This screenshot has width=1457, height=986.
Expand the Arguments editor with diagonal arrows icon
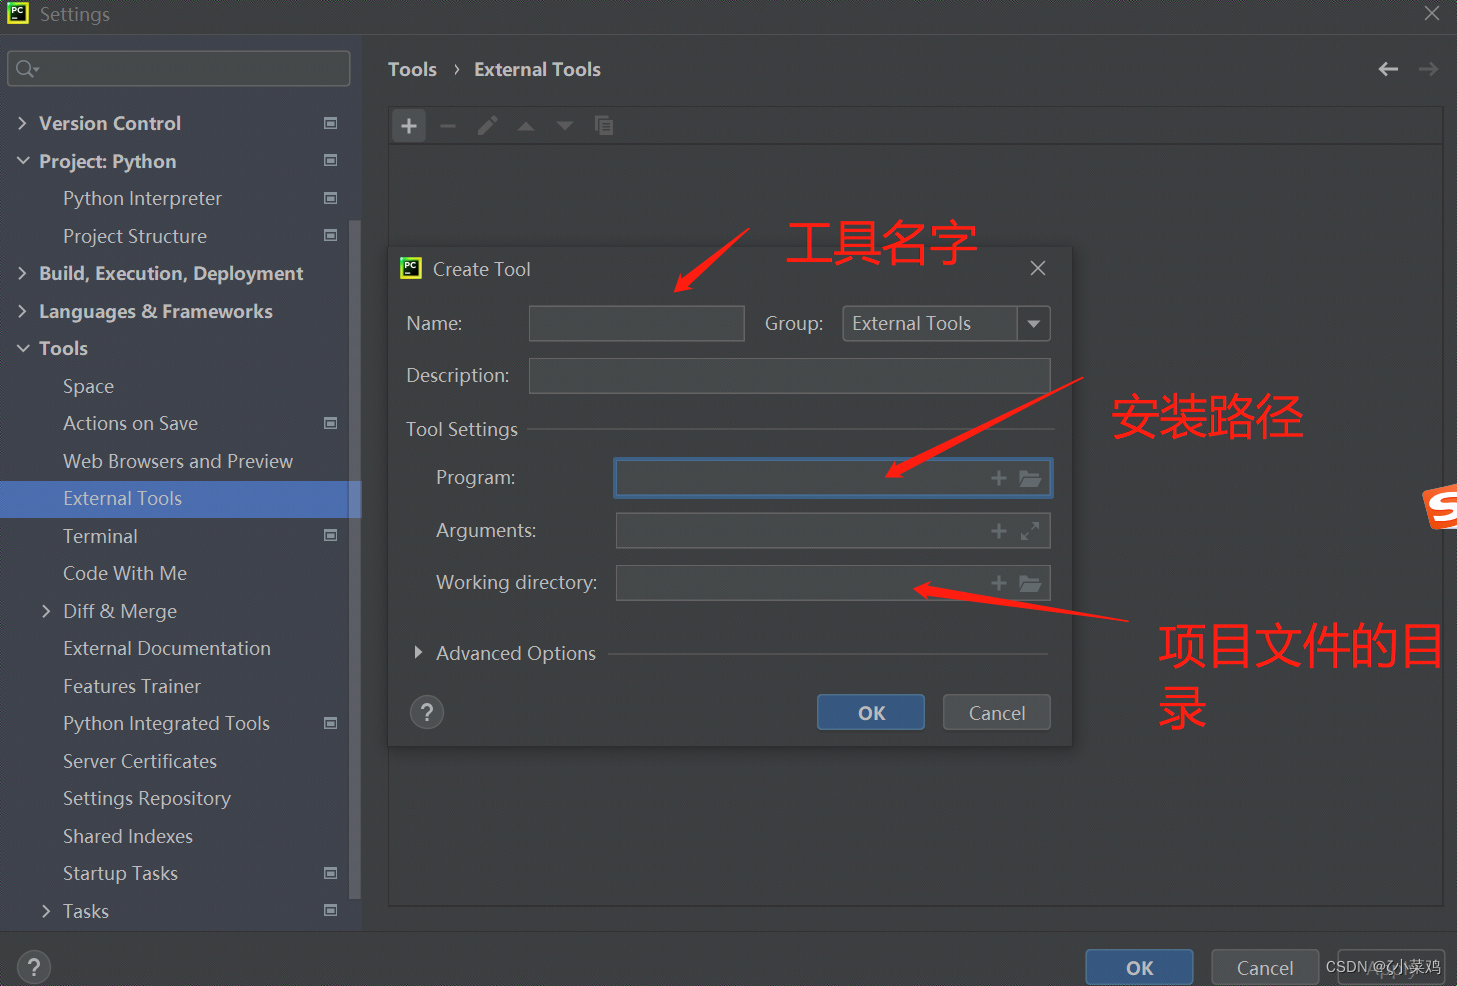click(1030, 531)
